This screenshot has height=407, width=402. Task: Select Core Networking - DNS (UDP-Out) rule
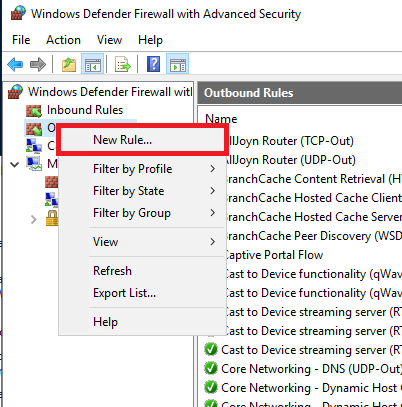coord(311,369)
